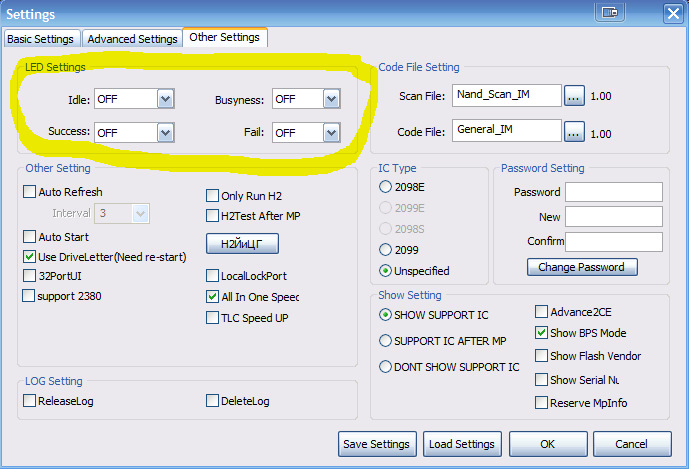Open the Success LED dropdown

[x=166, y=132]
